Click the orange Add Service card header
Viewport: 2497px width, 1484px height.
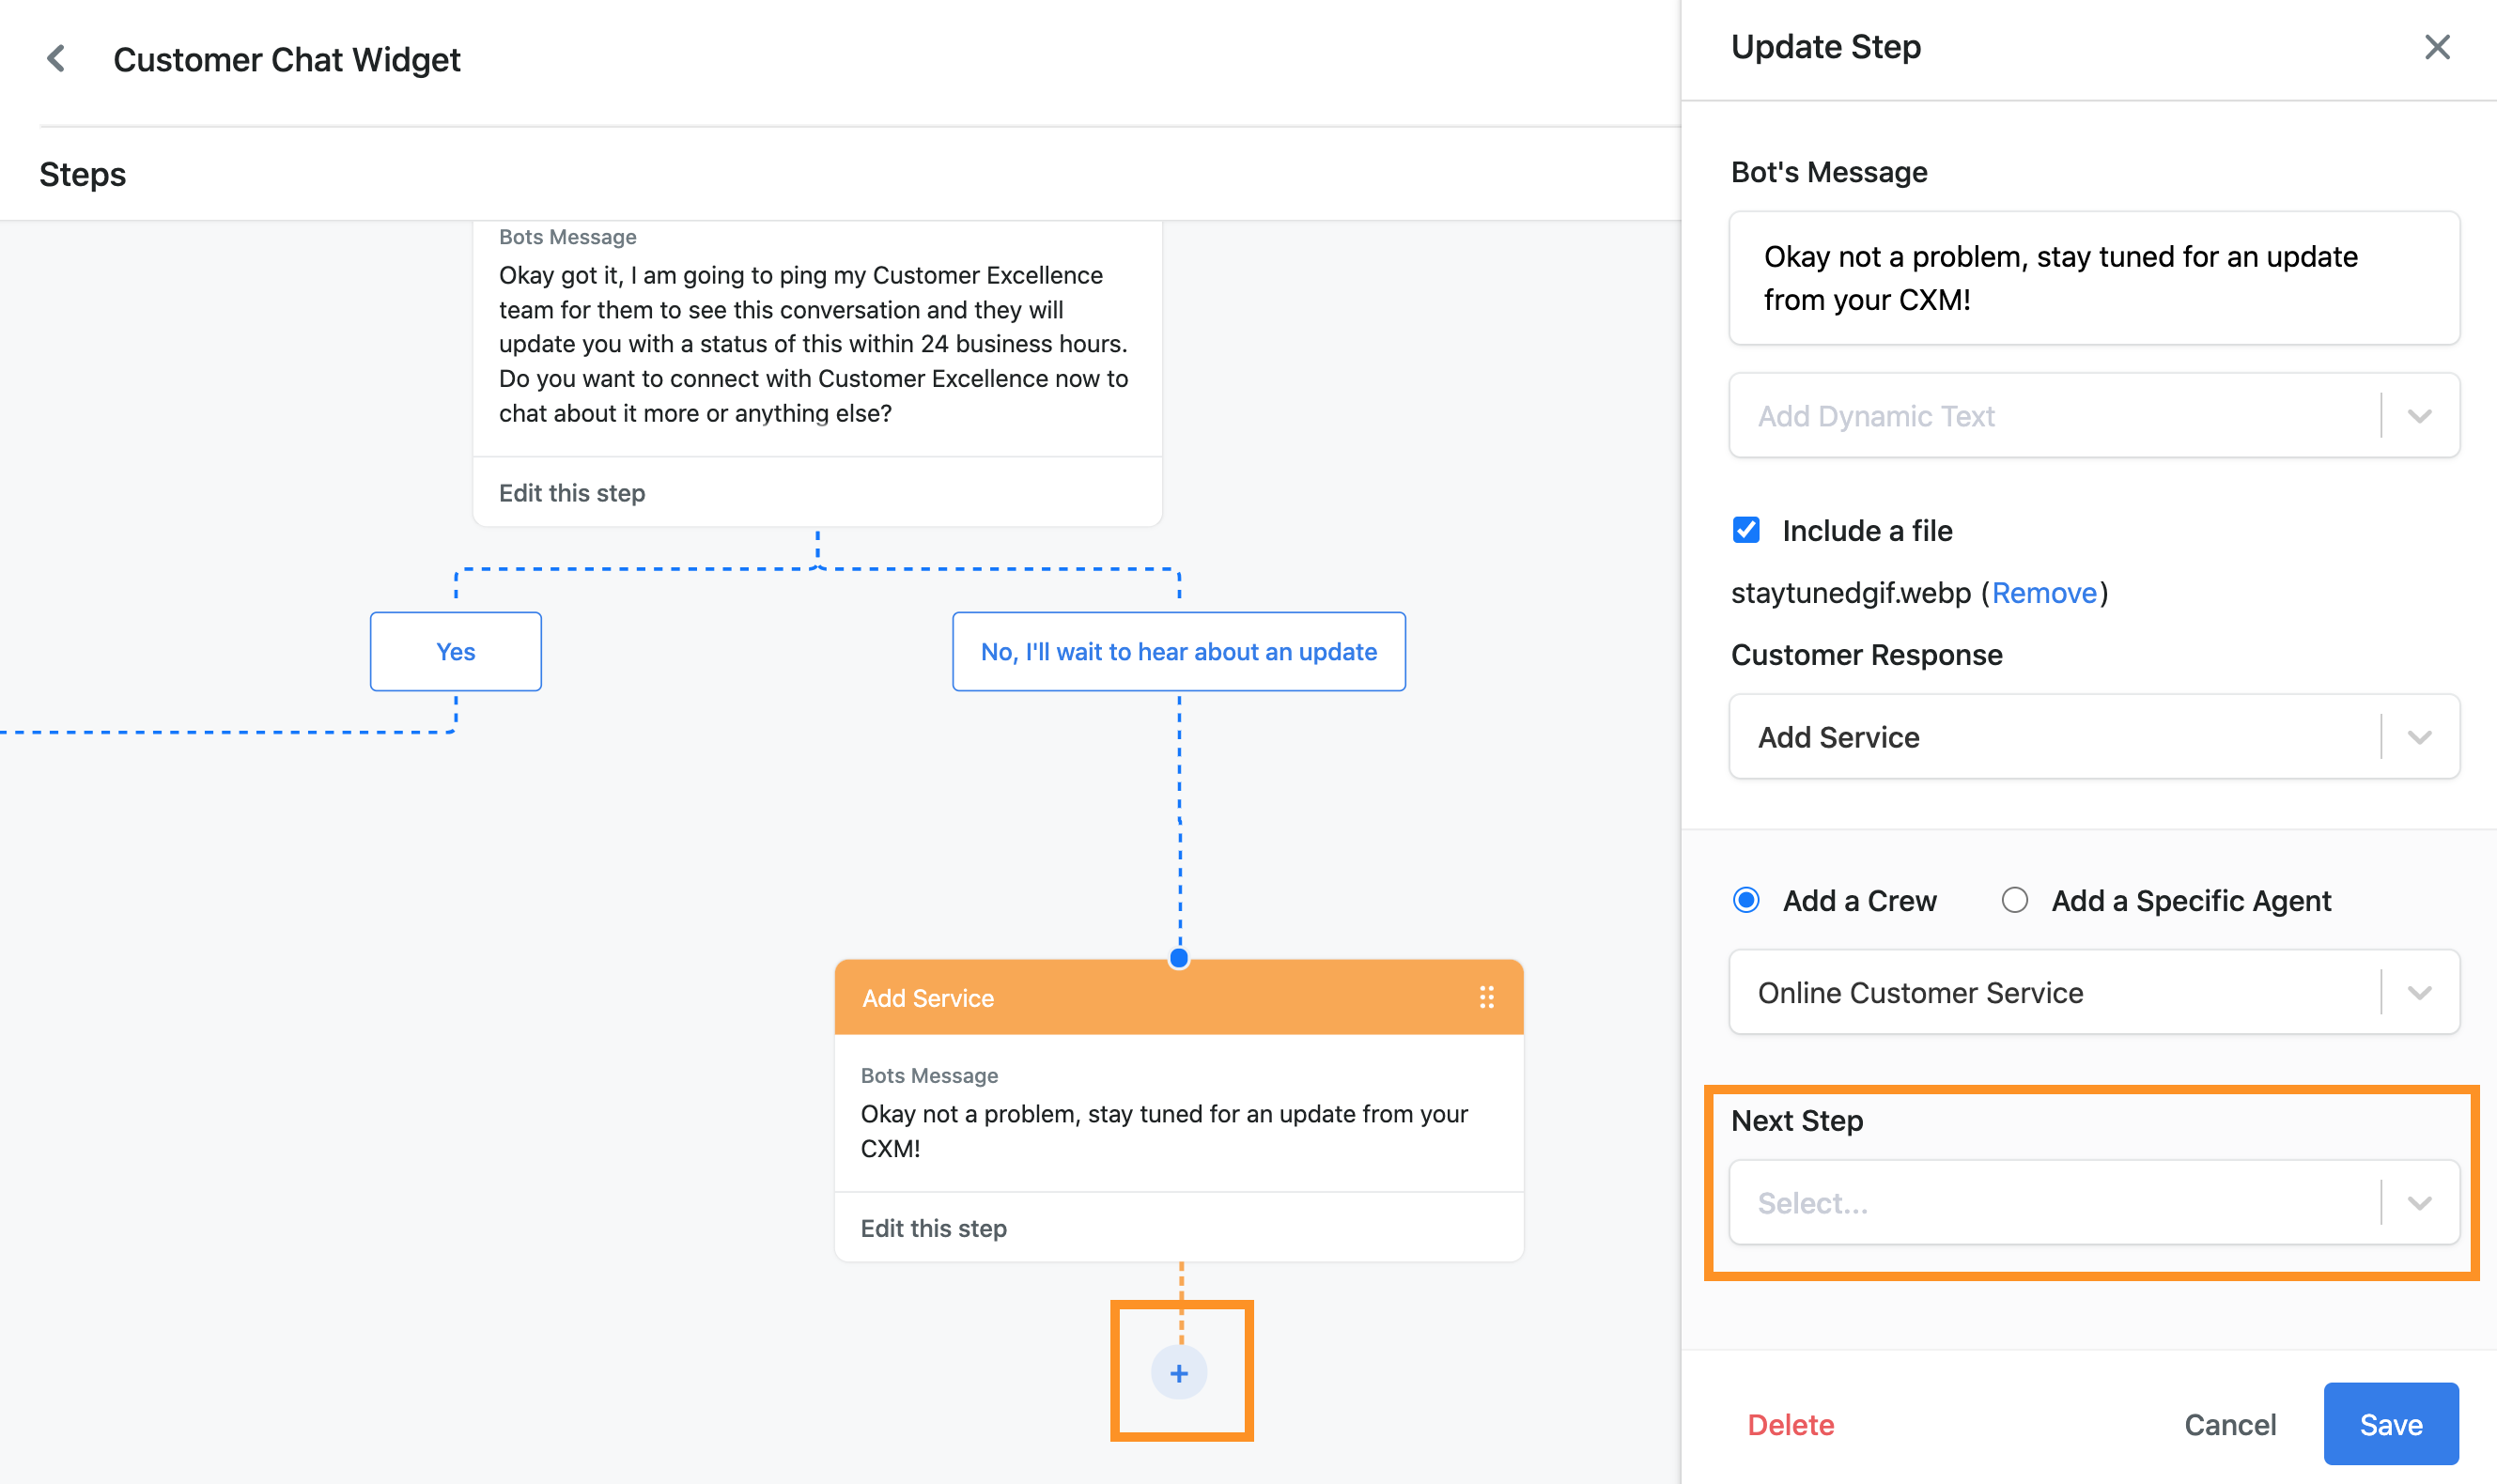(x=1178, y=997)
